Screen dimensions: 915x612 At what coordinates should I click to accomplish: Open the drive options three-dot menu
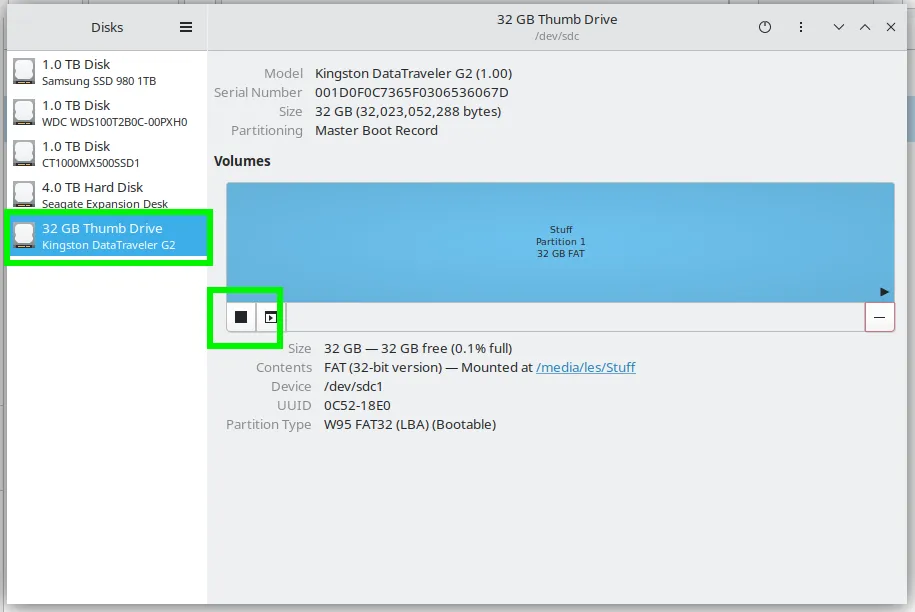click(801, 27)
